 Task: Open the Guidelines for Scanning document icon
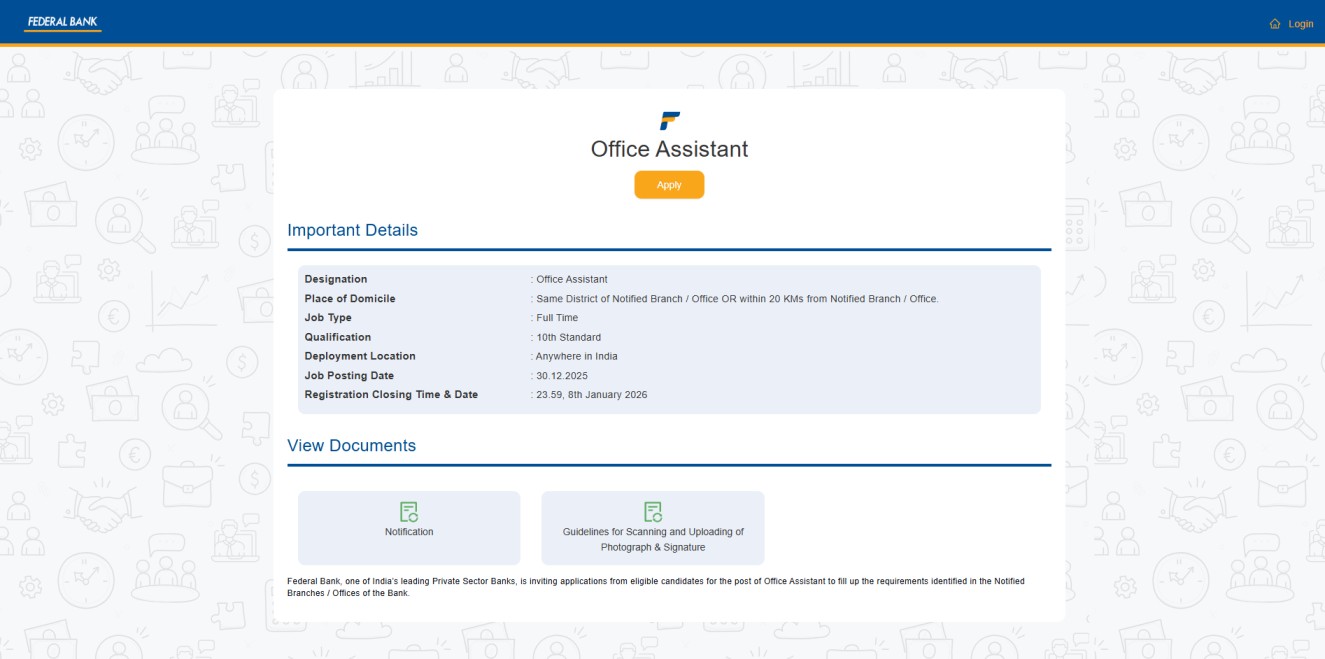click(654, 512)
